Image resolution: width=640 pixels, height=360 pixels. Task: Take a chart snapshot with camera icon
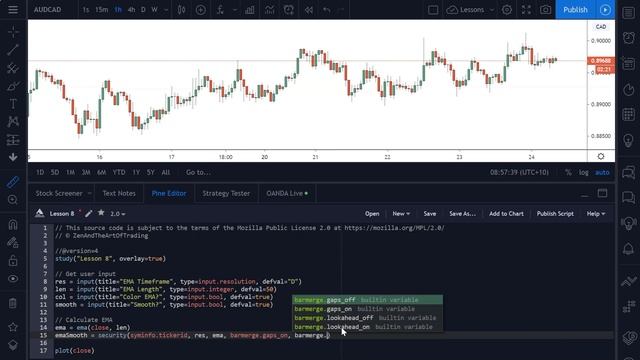click(546, 9)
